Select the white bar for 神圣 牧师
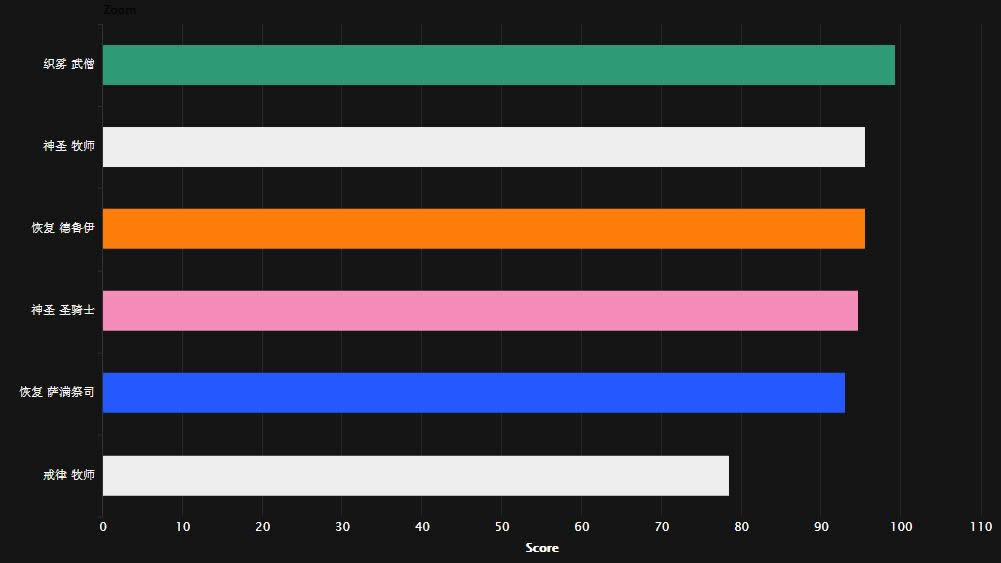The image size is (1001, 563). coord(483,147)
